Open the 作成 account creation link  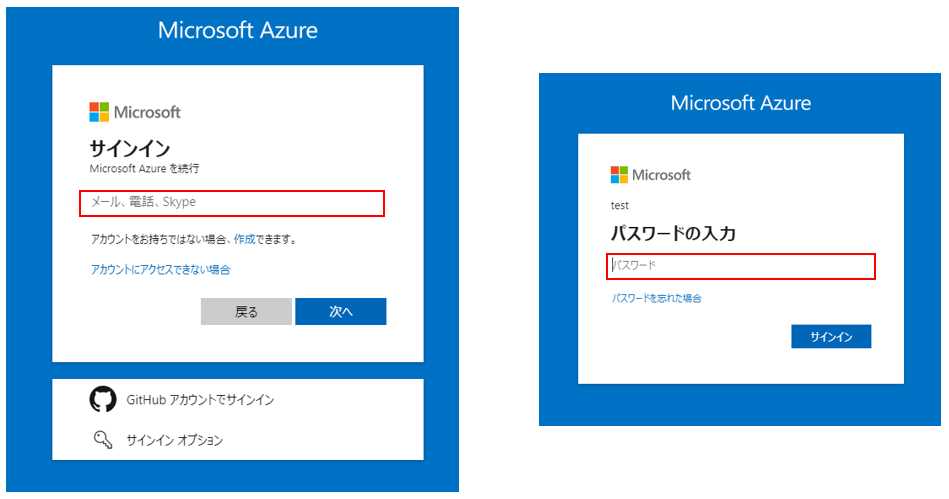(244, 240)
